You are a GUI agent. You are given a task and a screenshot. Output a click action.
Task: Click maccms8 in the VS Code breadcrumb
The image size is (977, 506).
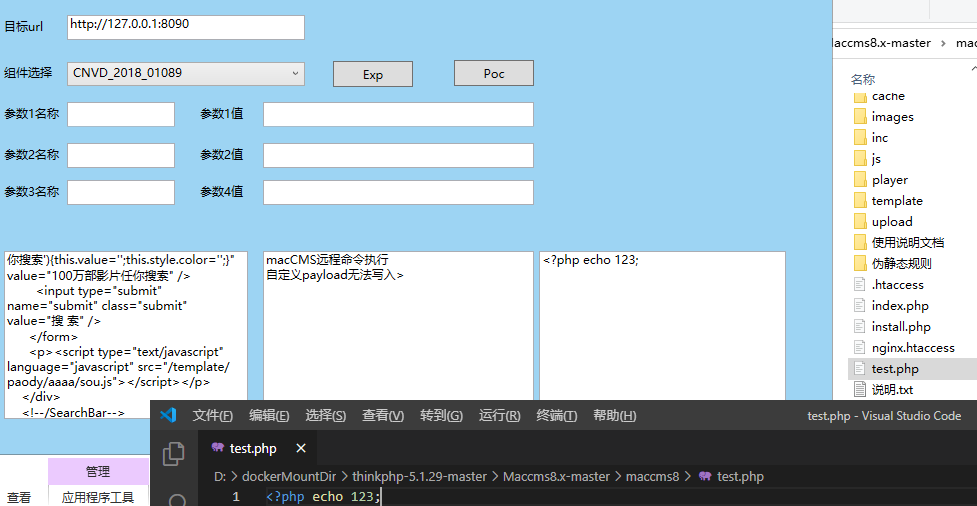click(652, 477)
